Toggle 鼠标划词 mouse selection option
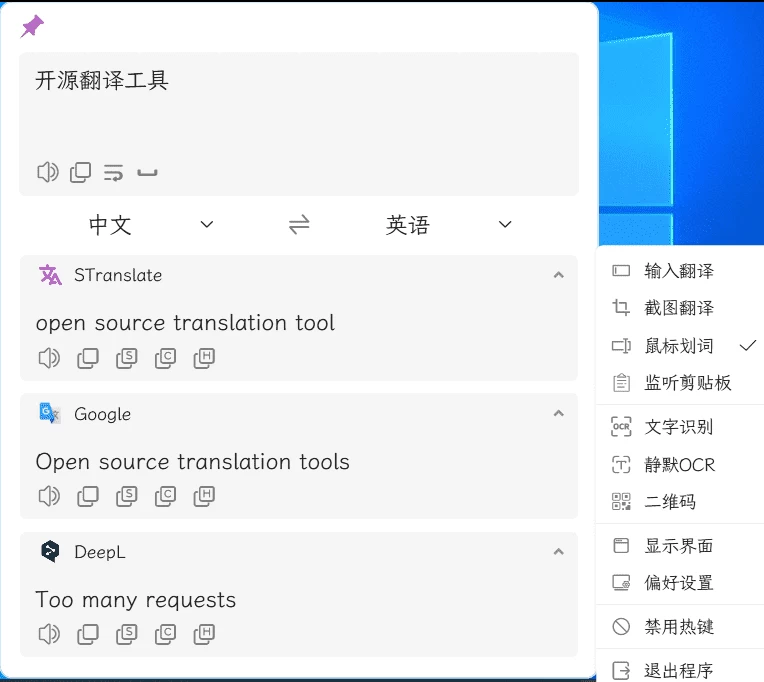Screen dimensions: 764x682 [x=679, y=346]
